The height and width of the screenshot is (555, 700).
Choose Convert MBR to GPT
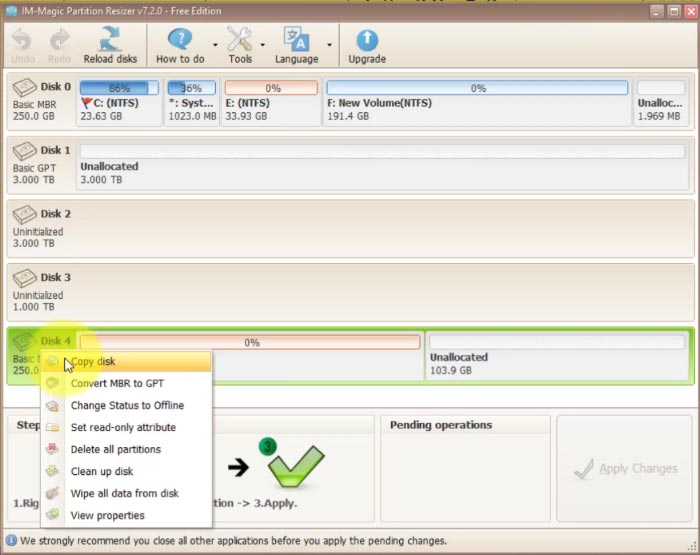coord(126,383)
